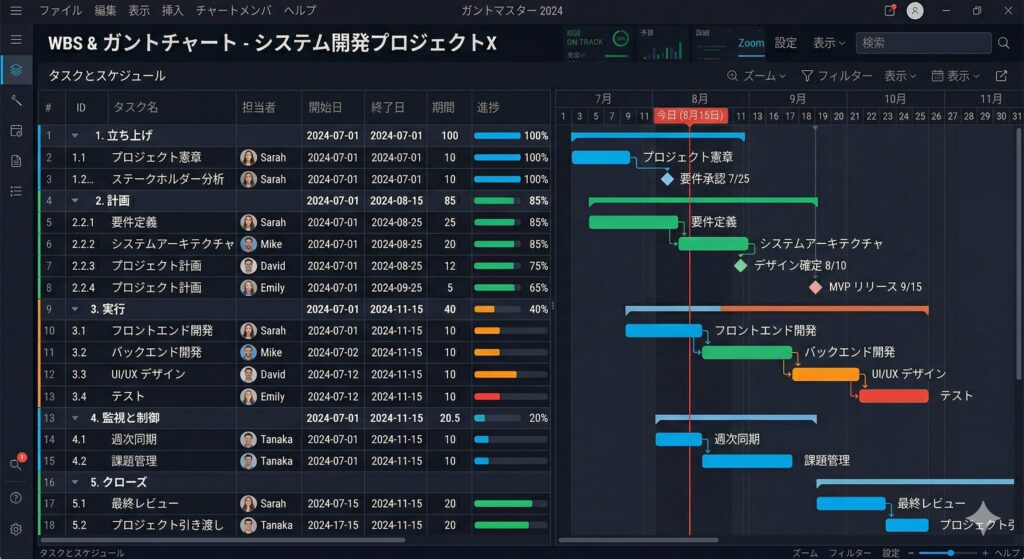
Task: Click Emily's avatar in テスト row
Action: tap(248, 396)
